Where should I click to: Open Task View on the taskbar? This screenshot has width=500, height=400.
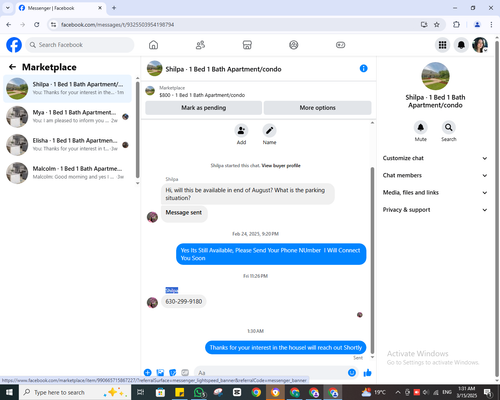click(141, 392)
